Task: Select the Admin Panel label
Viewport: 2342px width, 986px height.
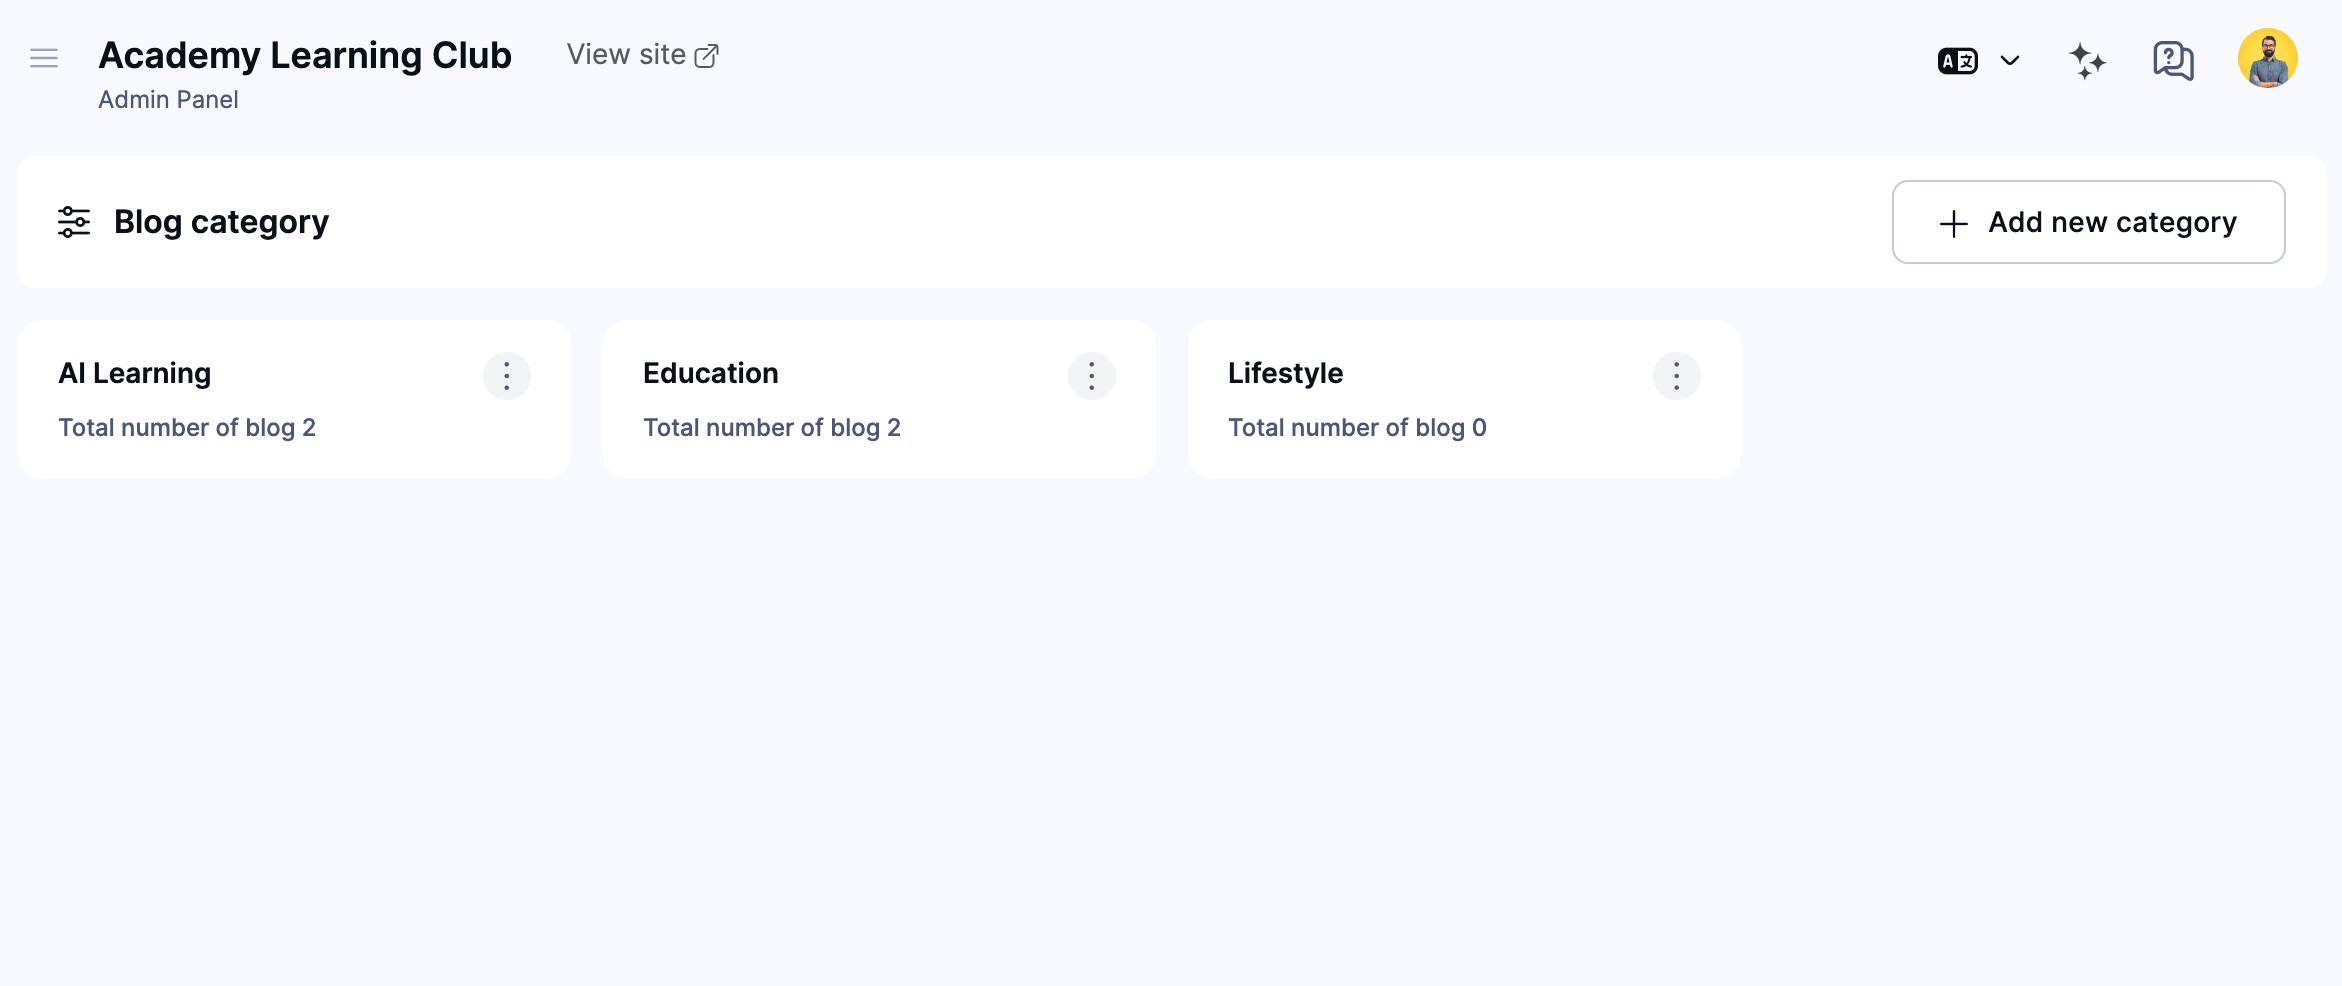Action: [168, 99]
